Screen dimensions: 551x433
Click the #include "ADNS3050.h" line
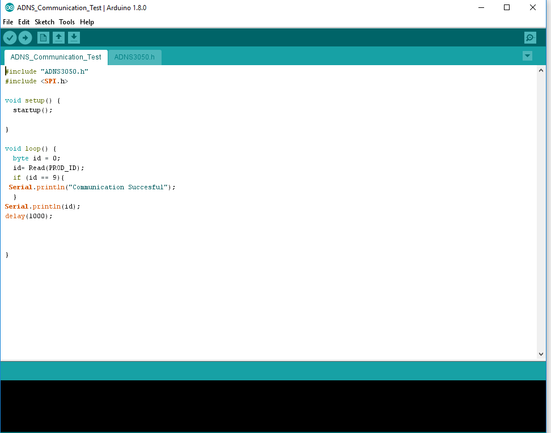47,71
